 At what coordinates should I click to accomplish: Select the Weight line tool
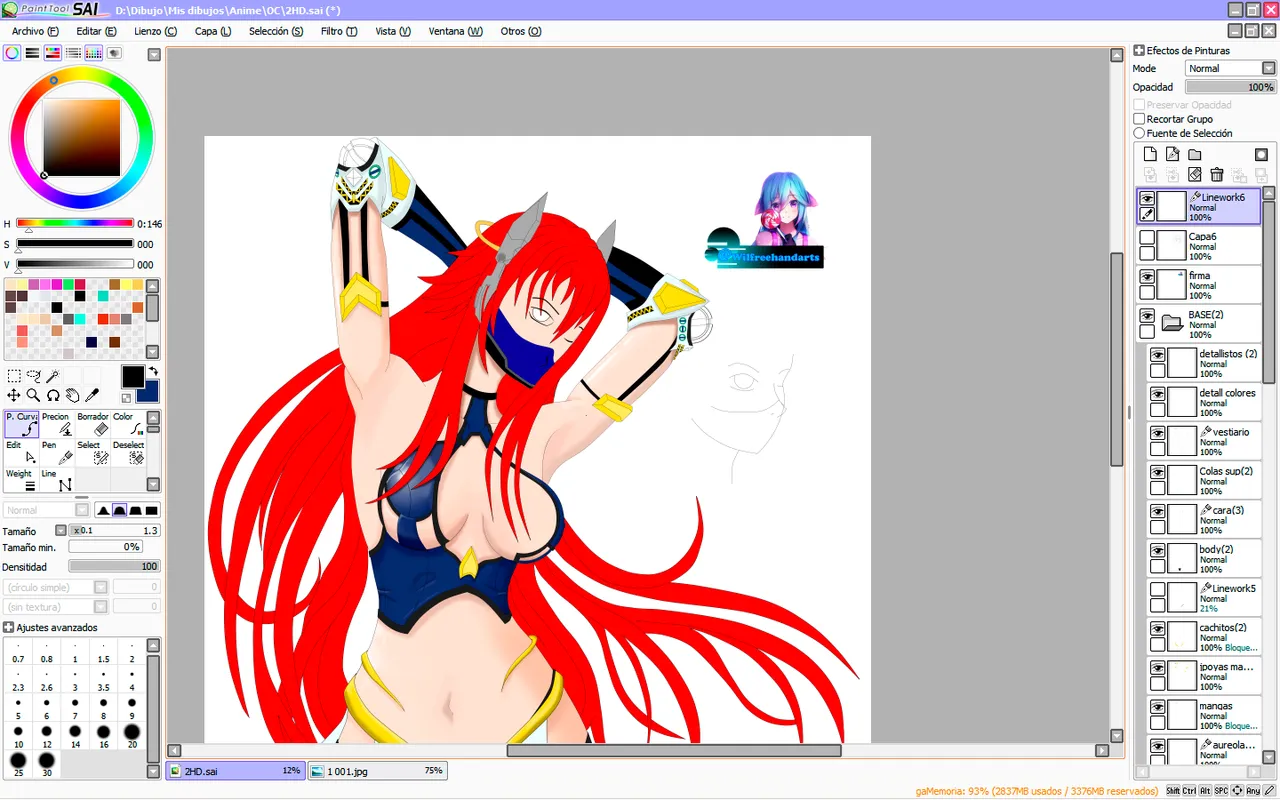22,480
